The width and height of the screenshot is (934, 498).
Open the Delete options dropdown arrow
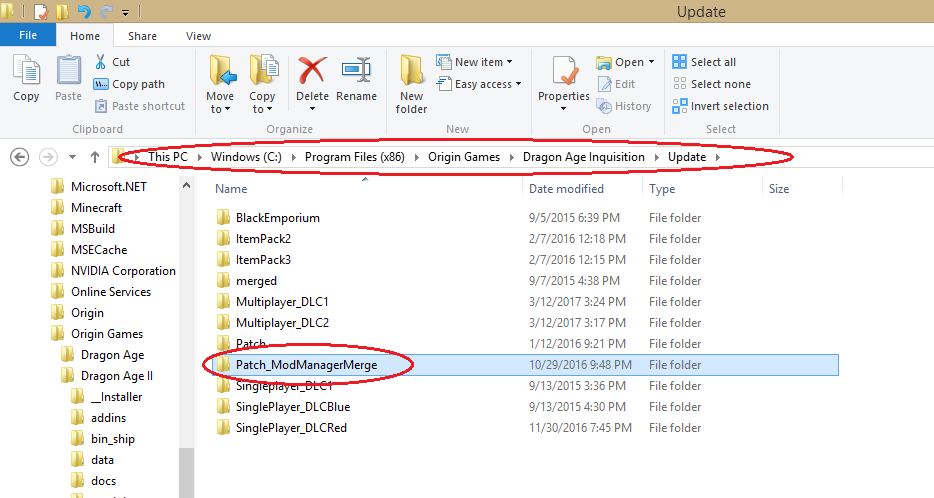[312, 109]
